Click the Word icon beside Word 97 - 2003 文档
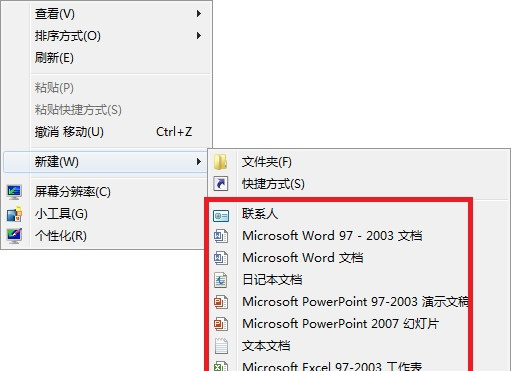The width and height of the screenshot is (511, 385). [x=221, y=236]
